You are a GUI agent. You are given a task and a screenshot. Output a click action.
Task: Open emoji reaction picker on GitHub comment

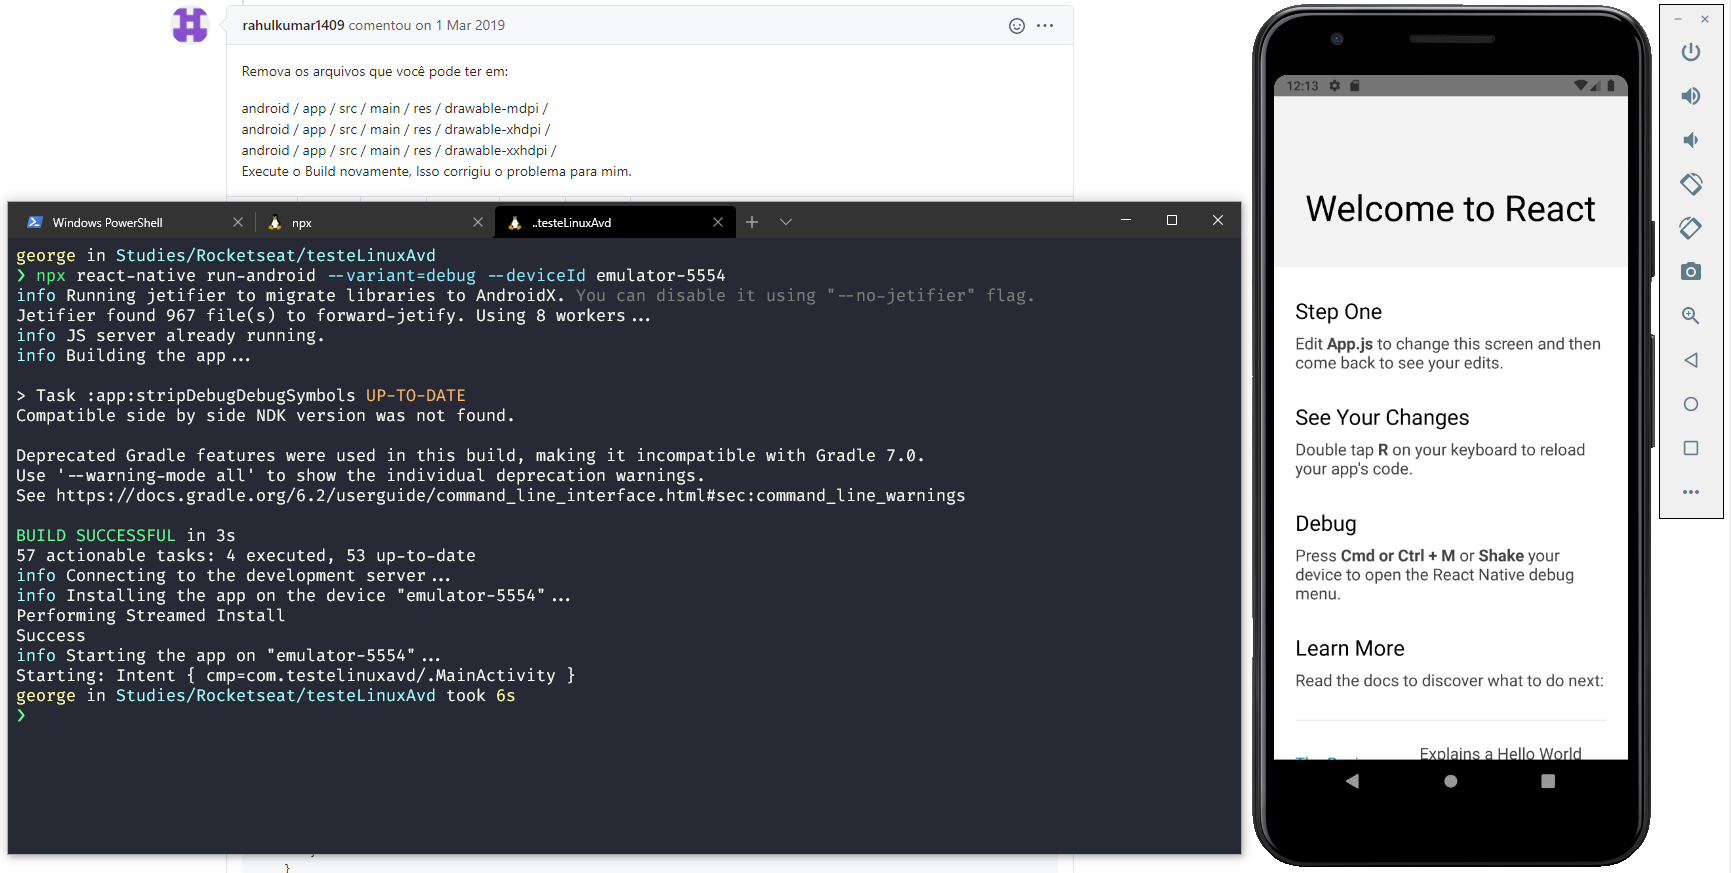[x=1016, y=26]
